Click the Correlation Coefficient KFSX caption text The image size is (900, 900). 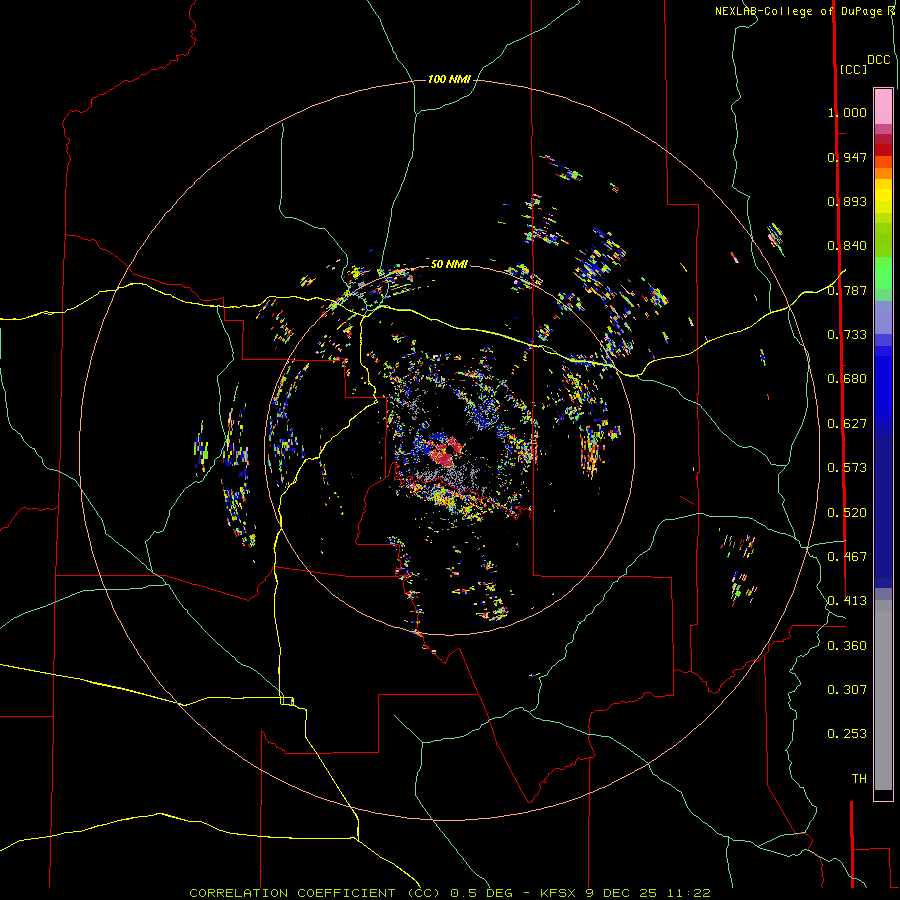coord(450,893)
